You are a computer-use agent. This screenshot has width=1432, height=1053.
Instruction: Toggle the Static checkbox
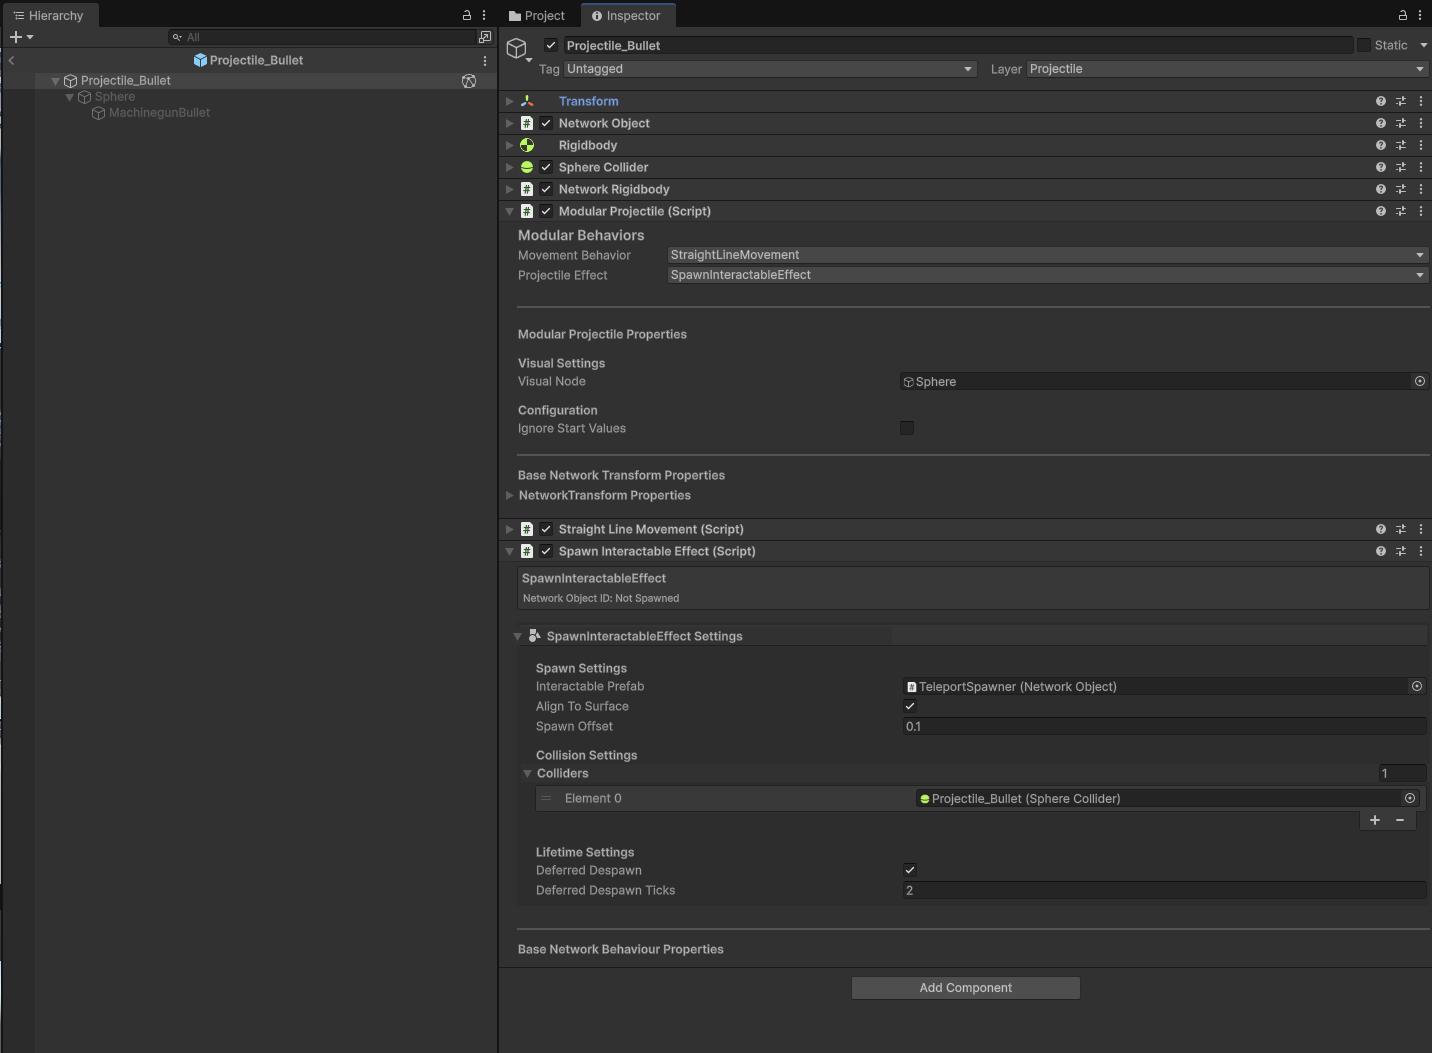tap(1364, 45)
